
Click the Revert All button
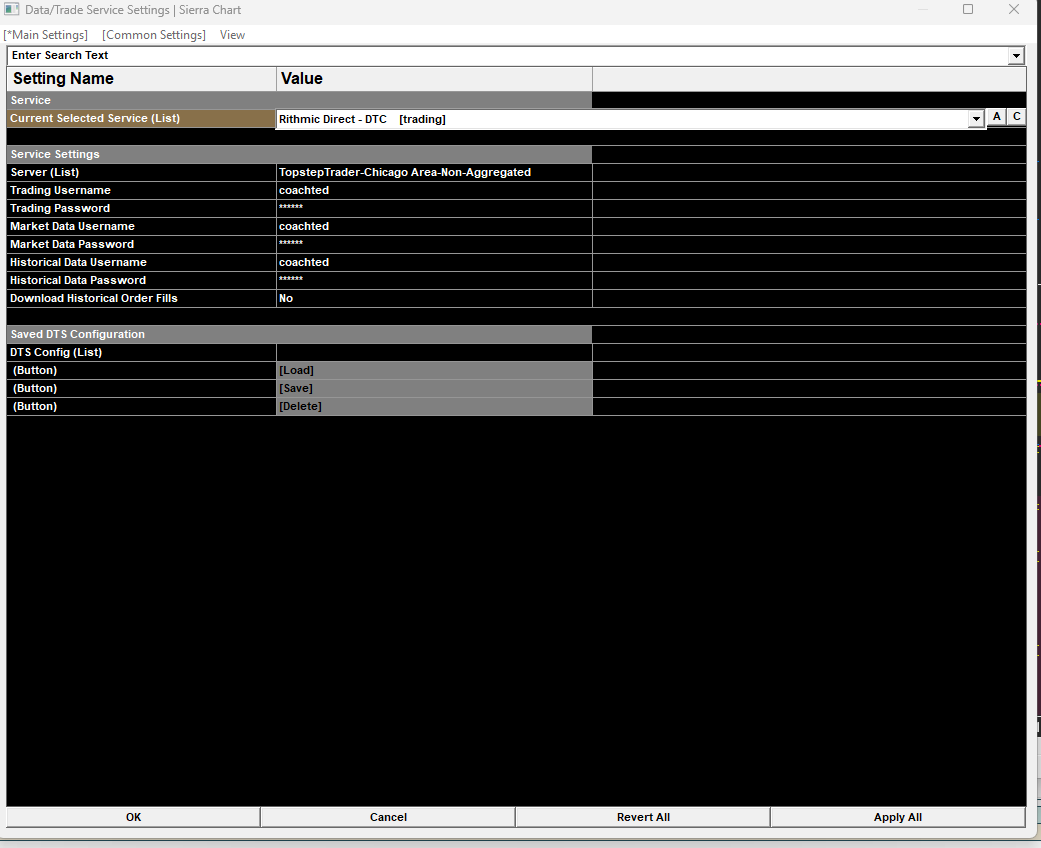tap(643, 817)
